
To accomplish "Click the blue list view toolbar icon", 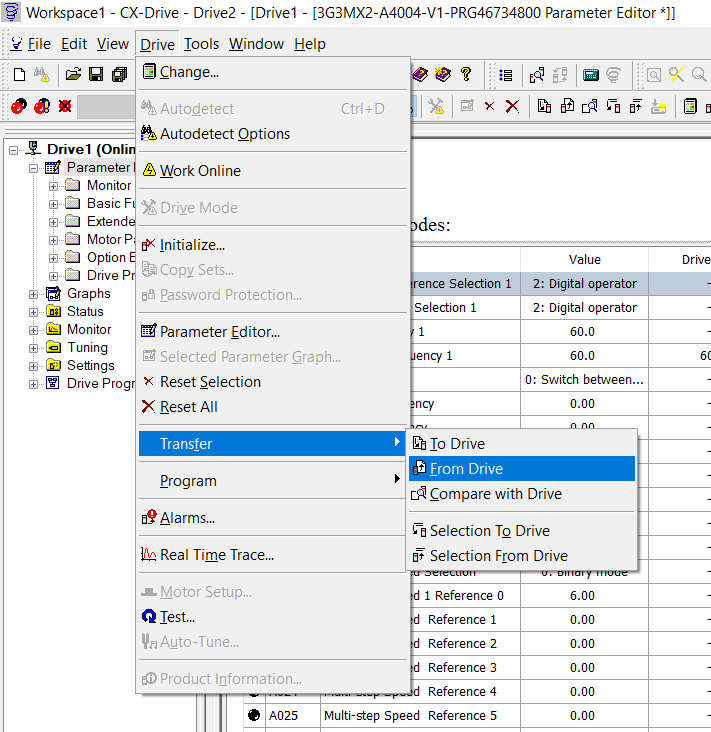I will point(506,75).
